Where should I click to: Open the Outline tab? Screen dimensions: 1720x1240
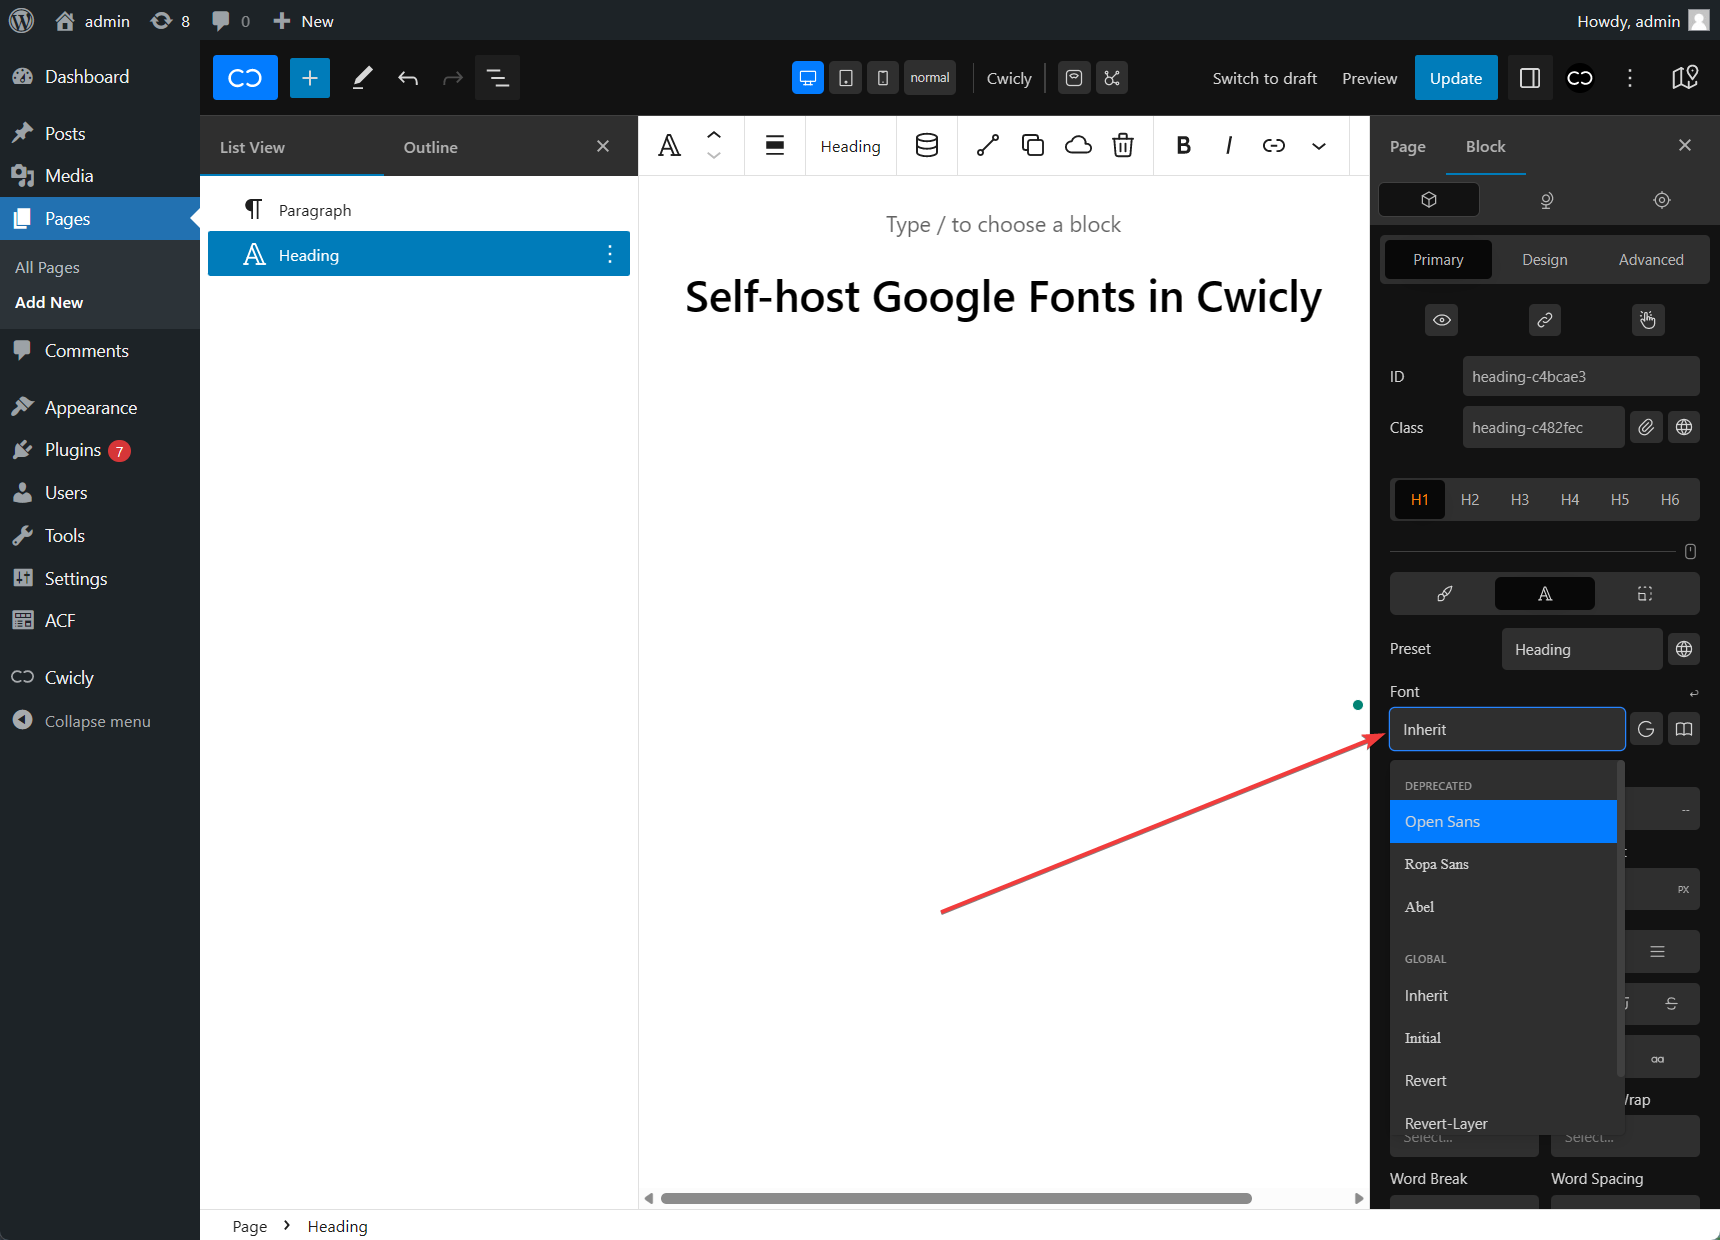tap(431, 147)
